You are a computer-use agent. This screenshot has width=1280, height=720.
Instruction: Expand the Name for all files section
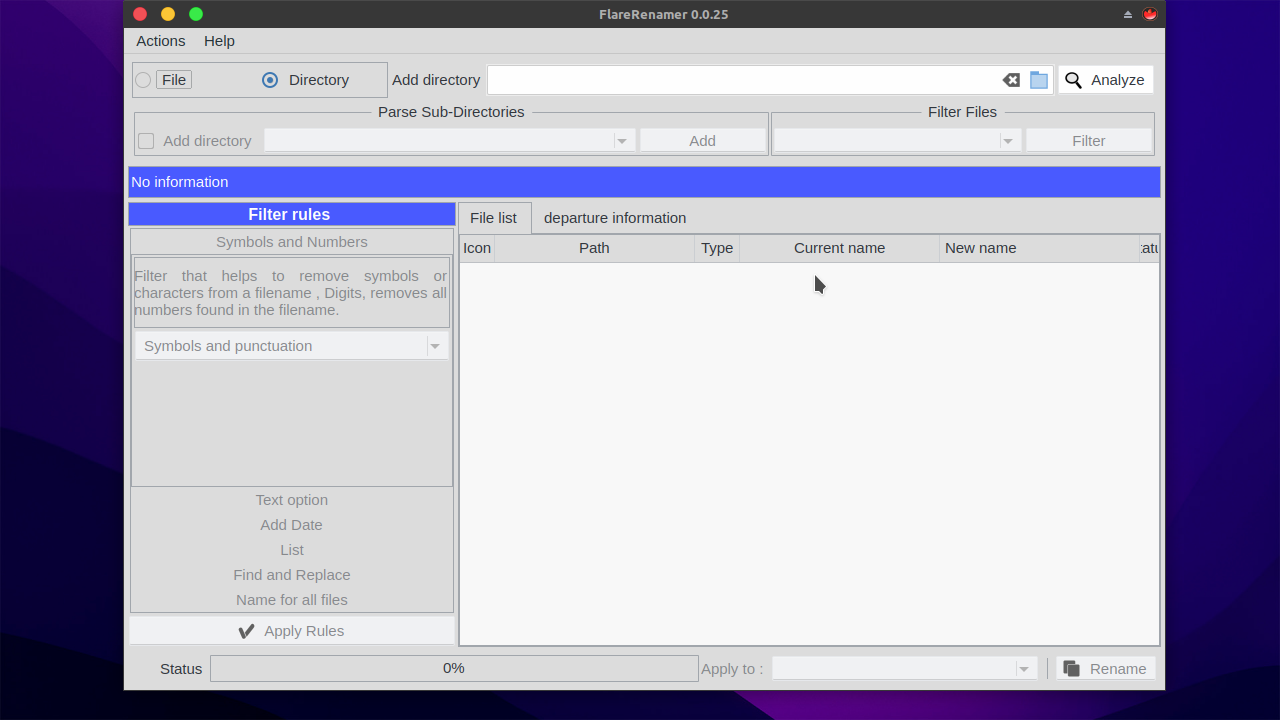[292, 600]
